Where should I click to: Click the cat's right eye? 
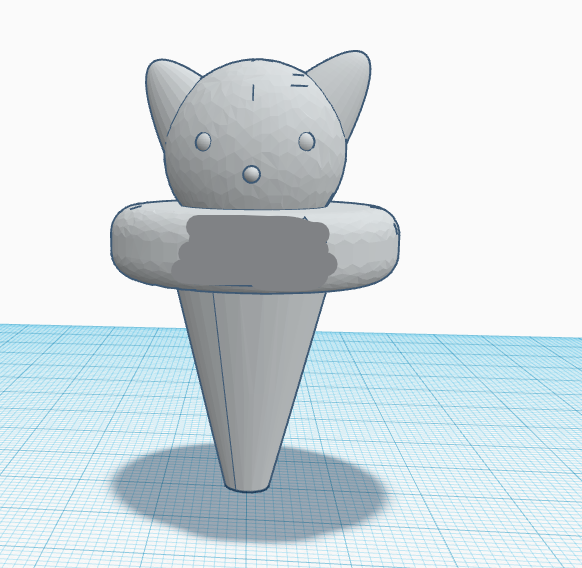[307, 141]
